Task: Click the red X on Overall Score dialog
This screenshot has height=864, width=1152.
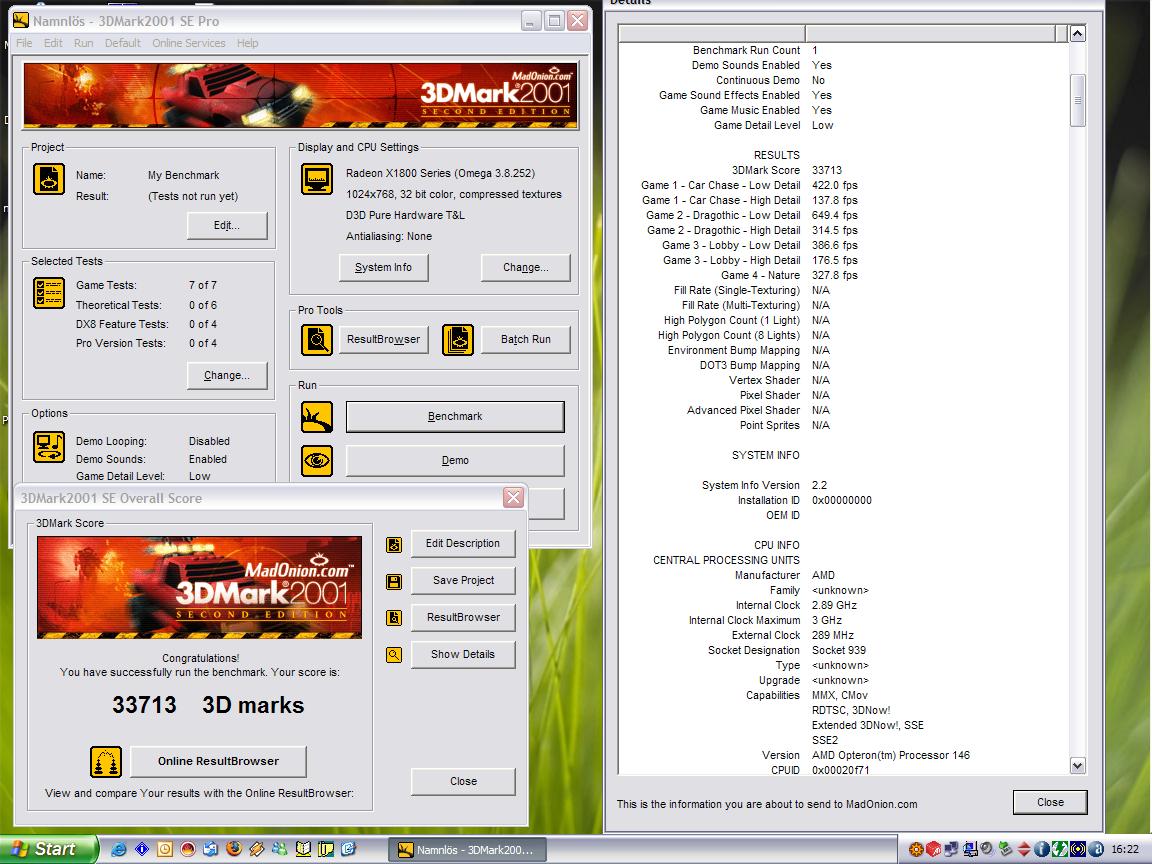Action: click(514, 497)
